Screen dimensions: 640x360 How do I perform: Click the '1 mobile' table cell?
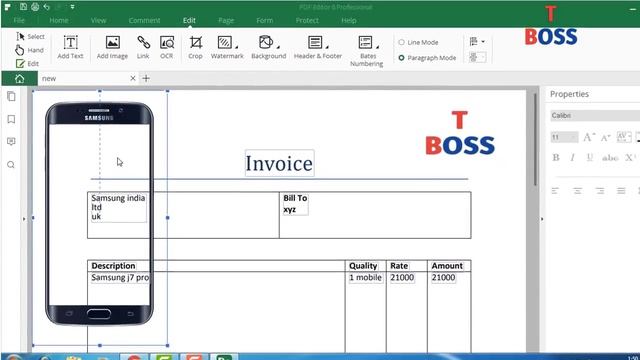pos(365,278)
